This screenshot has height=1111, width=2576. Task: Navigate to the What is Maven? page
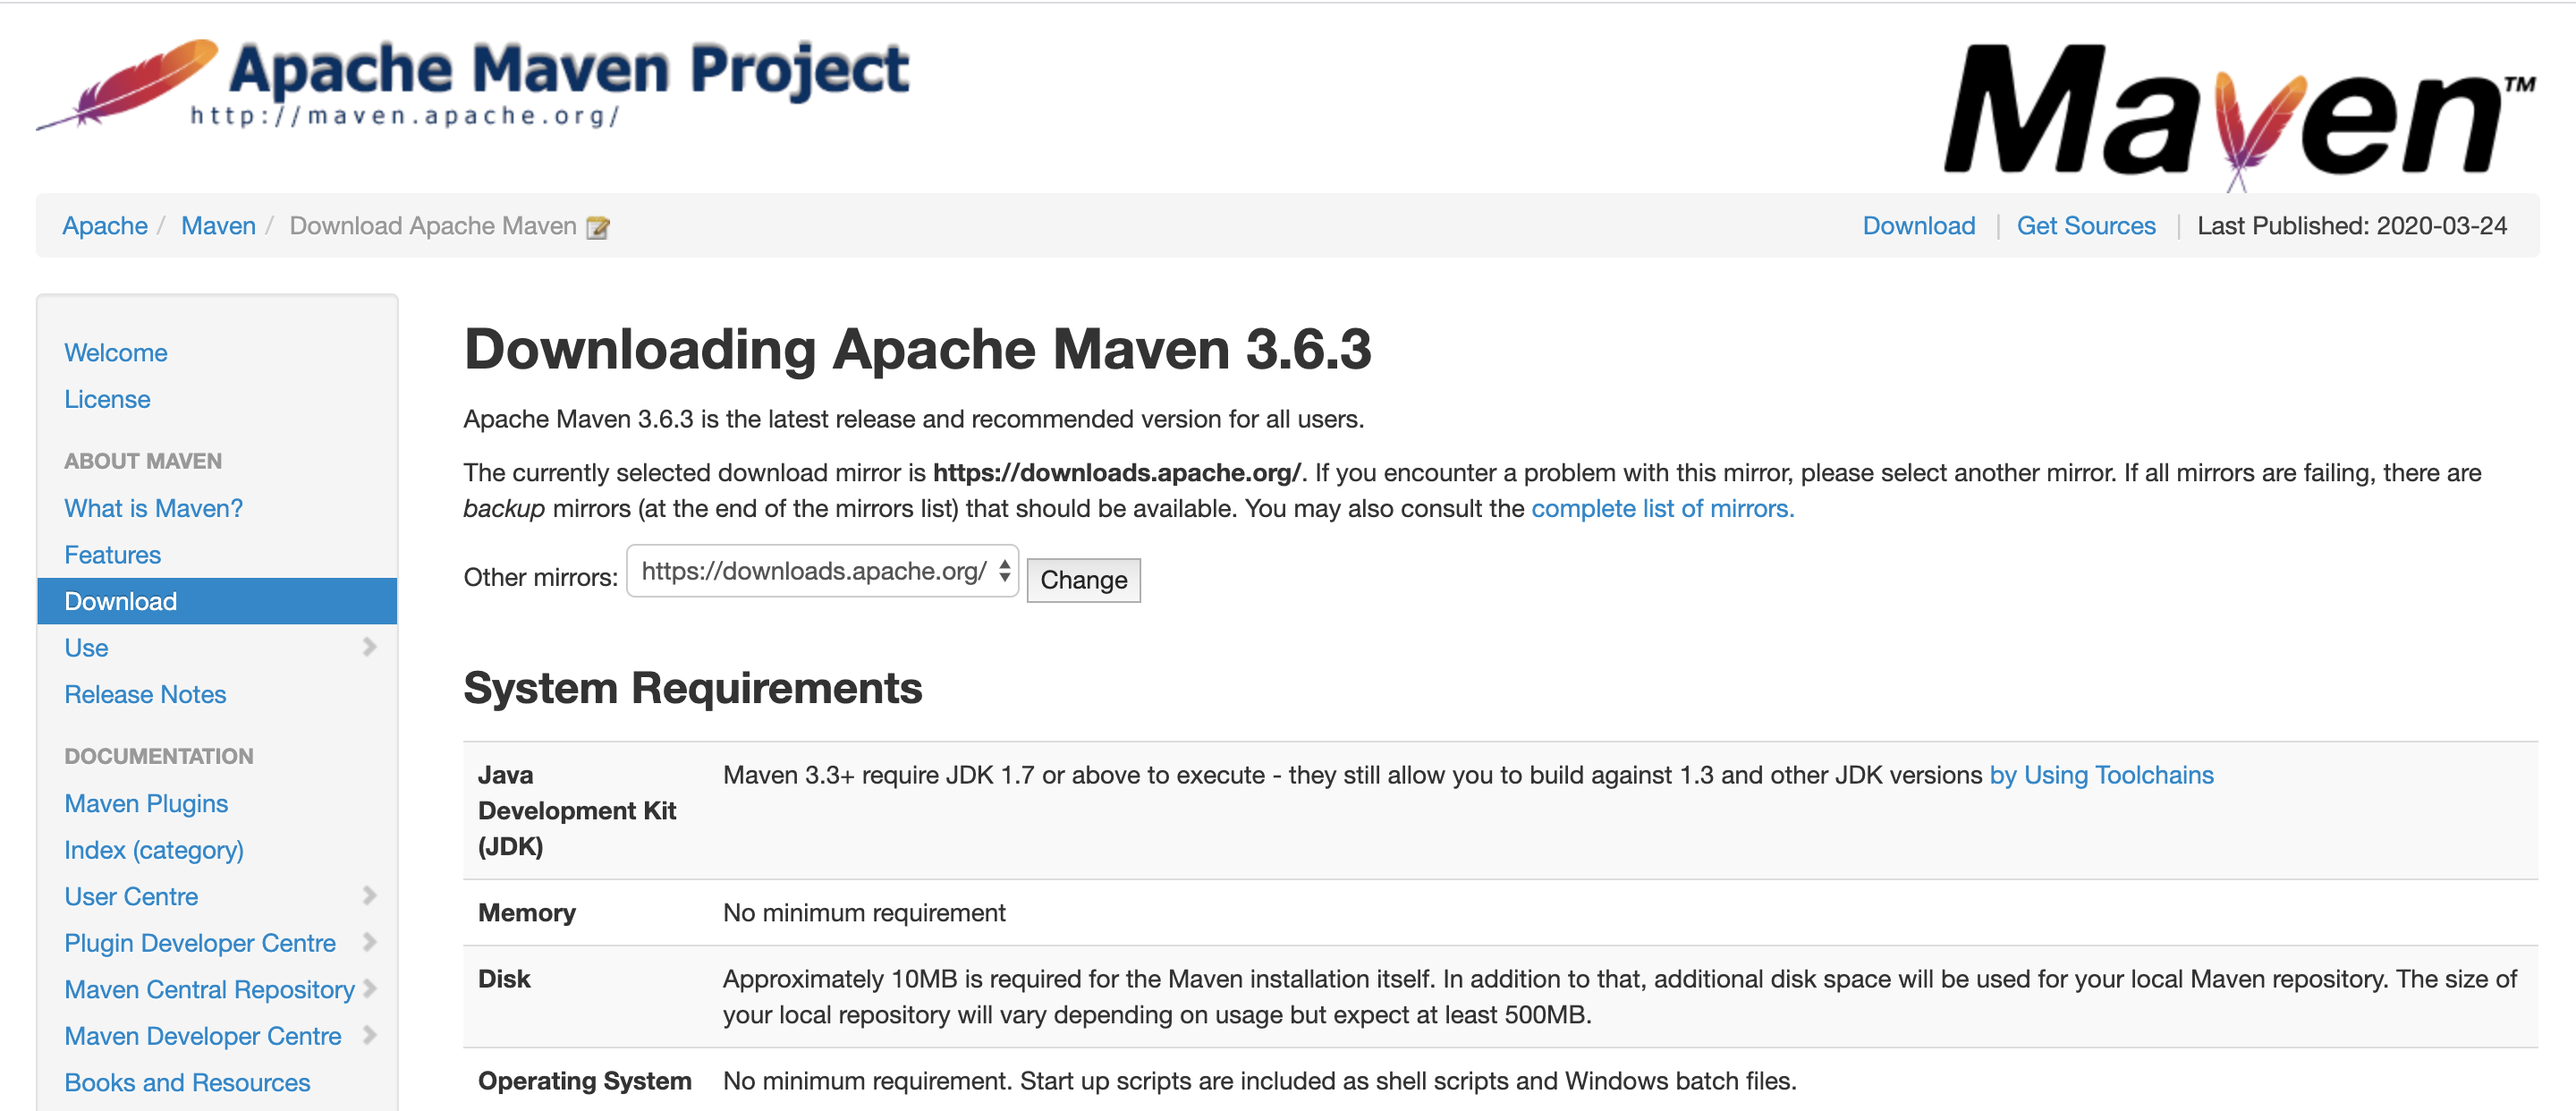tap(152, 507)
